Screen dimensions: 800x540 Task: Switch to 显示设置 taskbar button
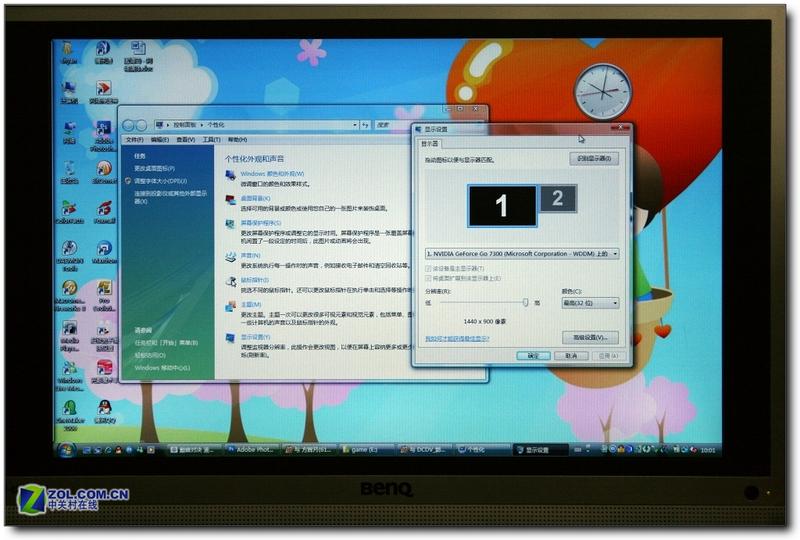pos(540,450)
